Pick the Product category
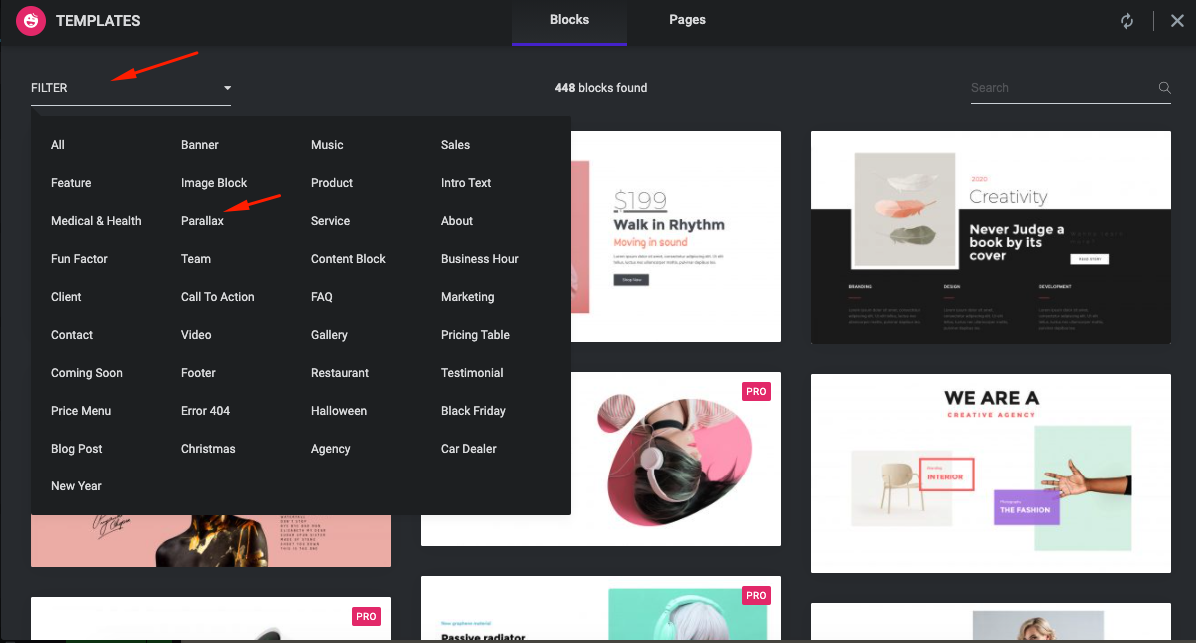 click(x=332, y=183)
